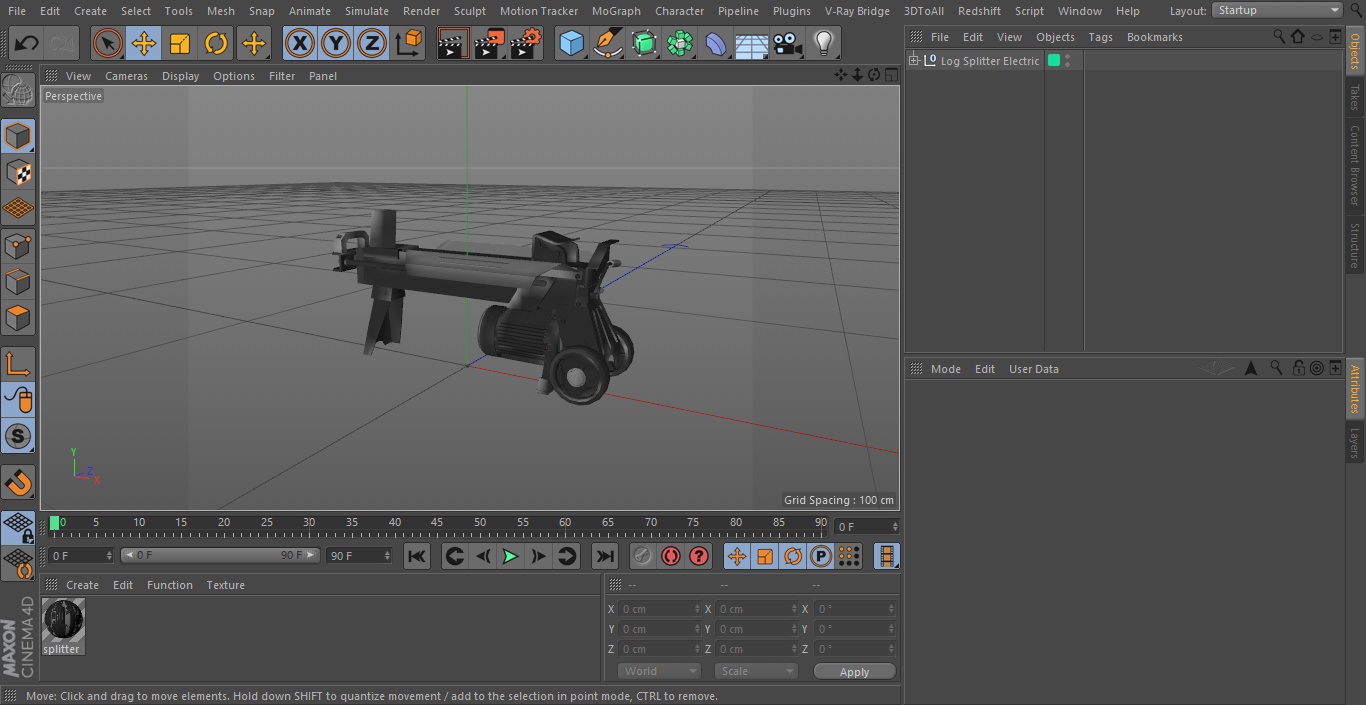Open material manager Texture menu

click(225, 585)
